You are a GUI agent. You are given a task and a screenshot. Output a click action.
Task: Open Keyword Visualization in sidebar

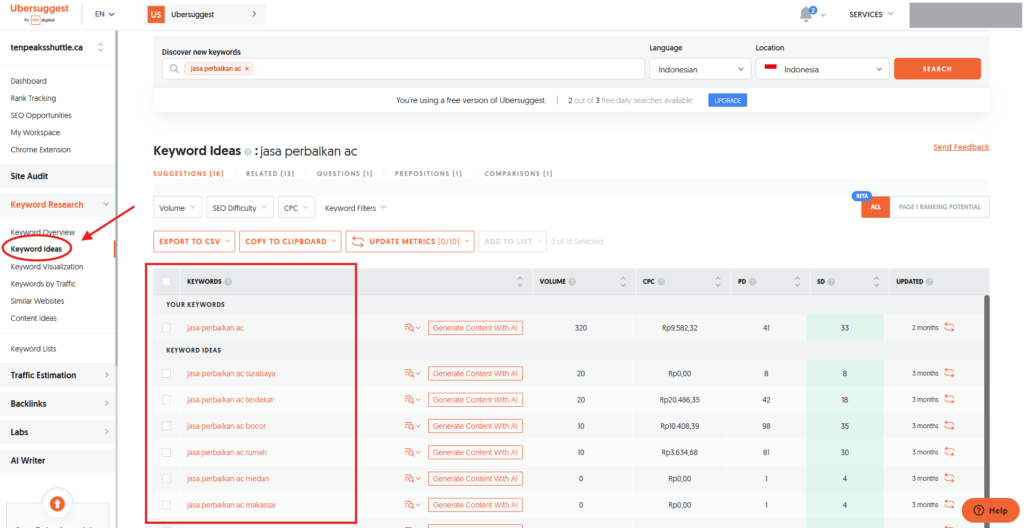[47, 267]
